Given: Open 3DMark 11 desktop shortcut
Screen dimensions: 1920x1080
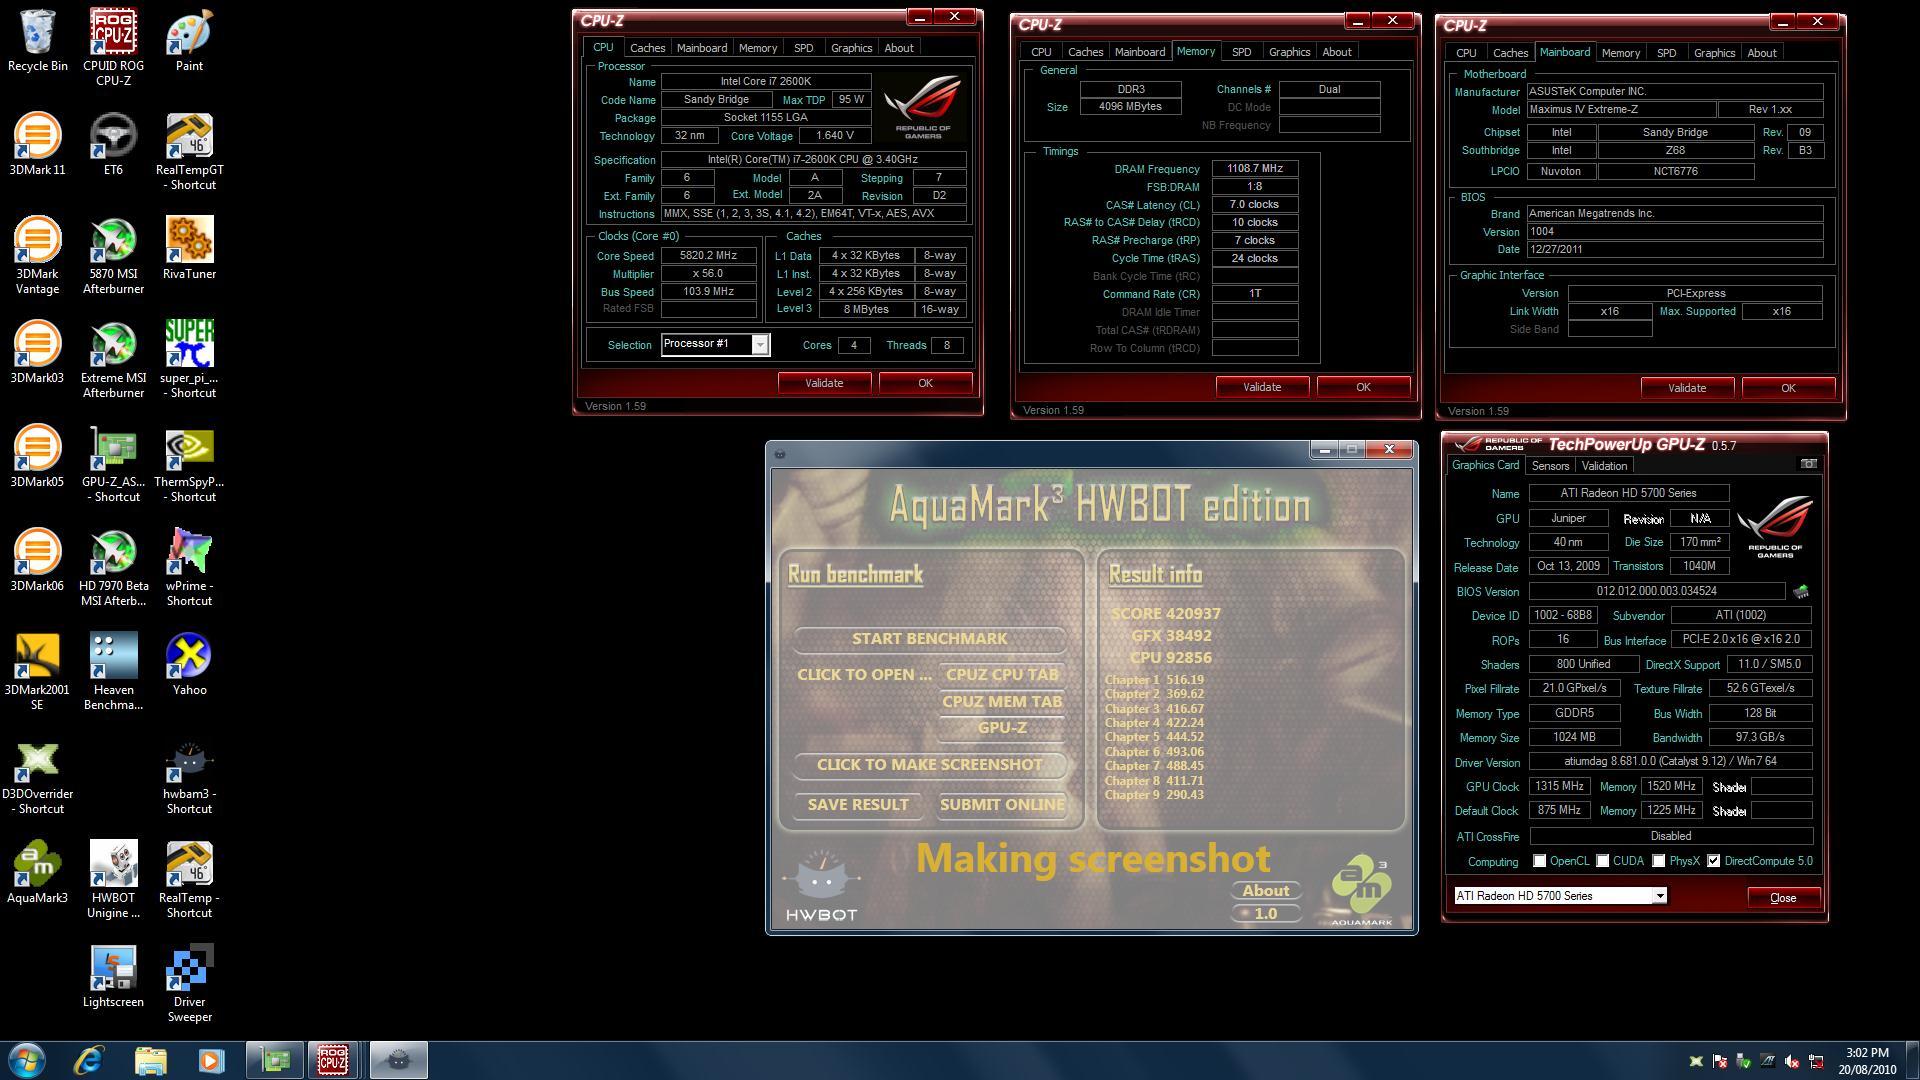Looking at the screenshot, I should (37, 144).
